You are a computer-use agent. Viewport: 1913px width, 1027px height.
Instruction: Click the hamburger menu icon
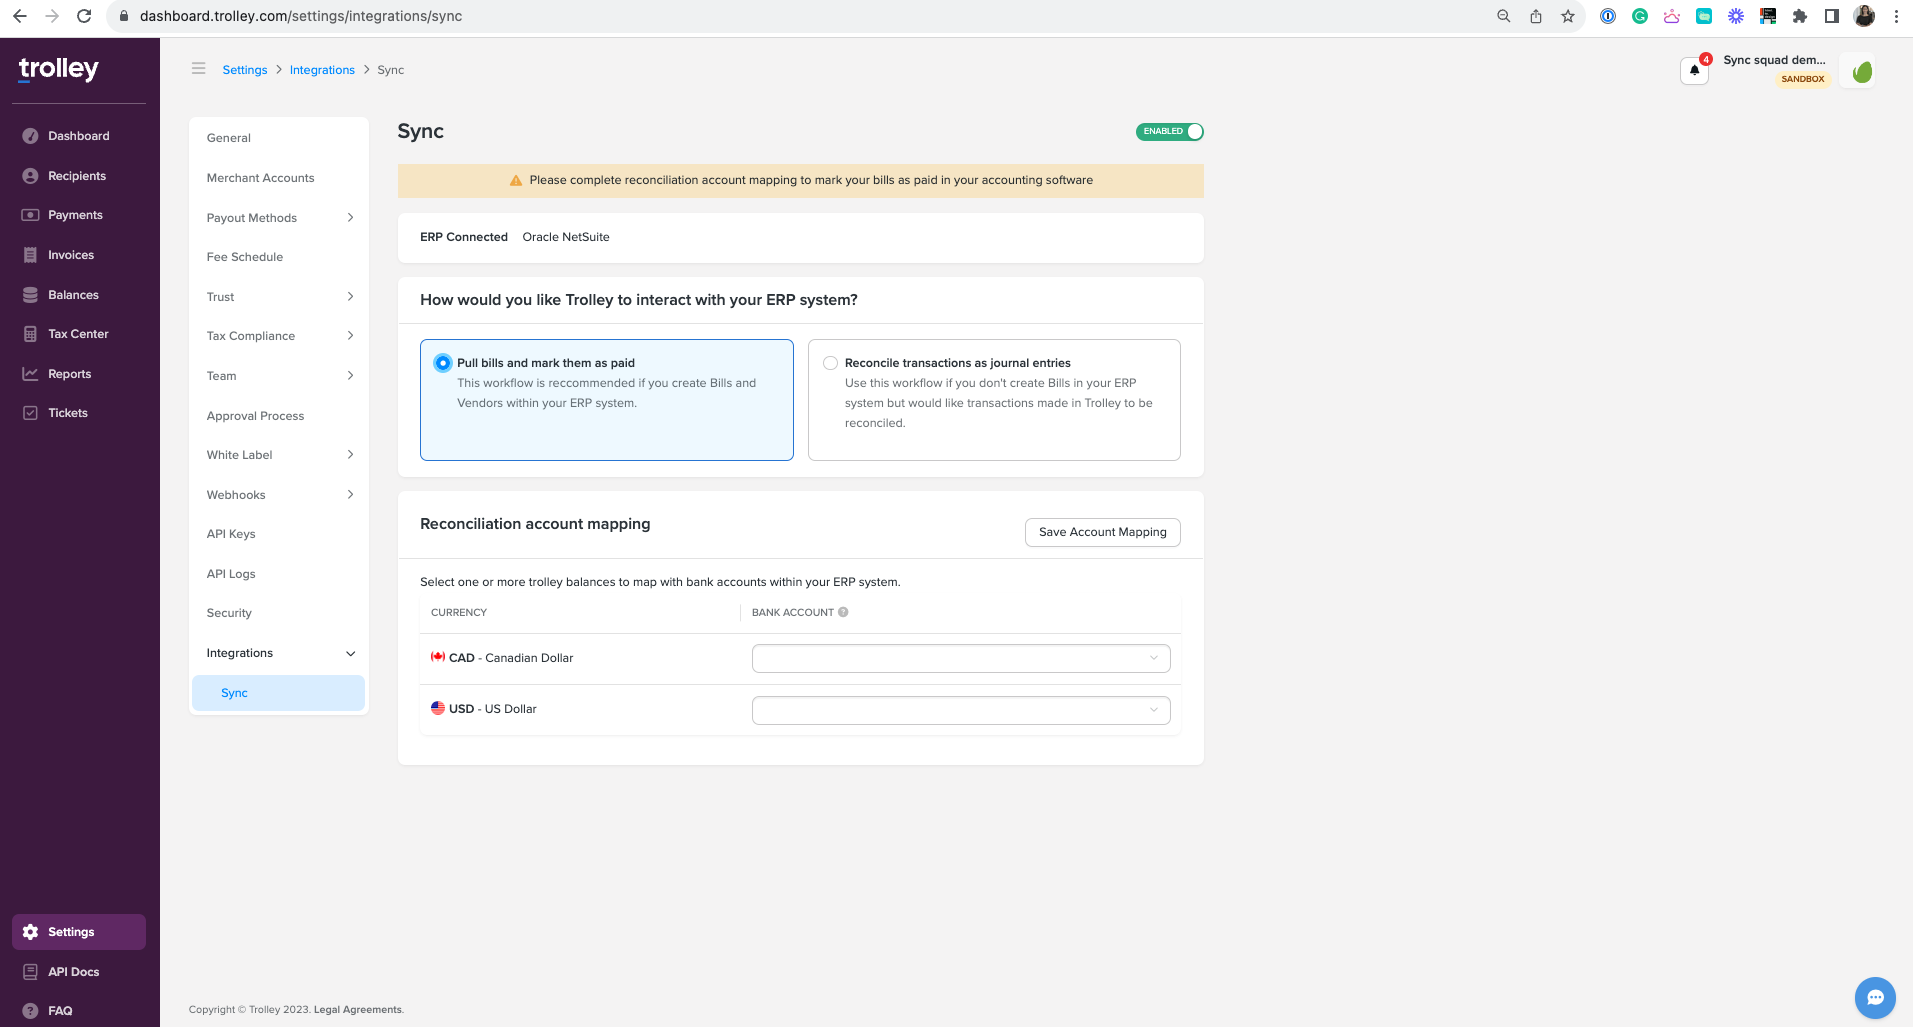click(x=199, y=69)
